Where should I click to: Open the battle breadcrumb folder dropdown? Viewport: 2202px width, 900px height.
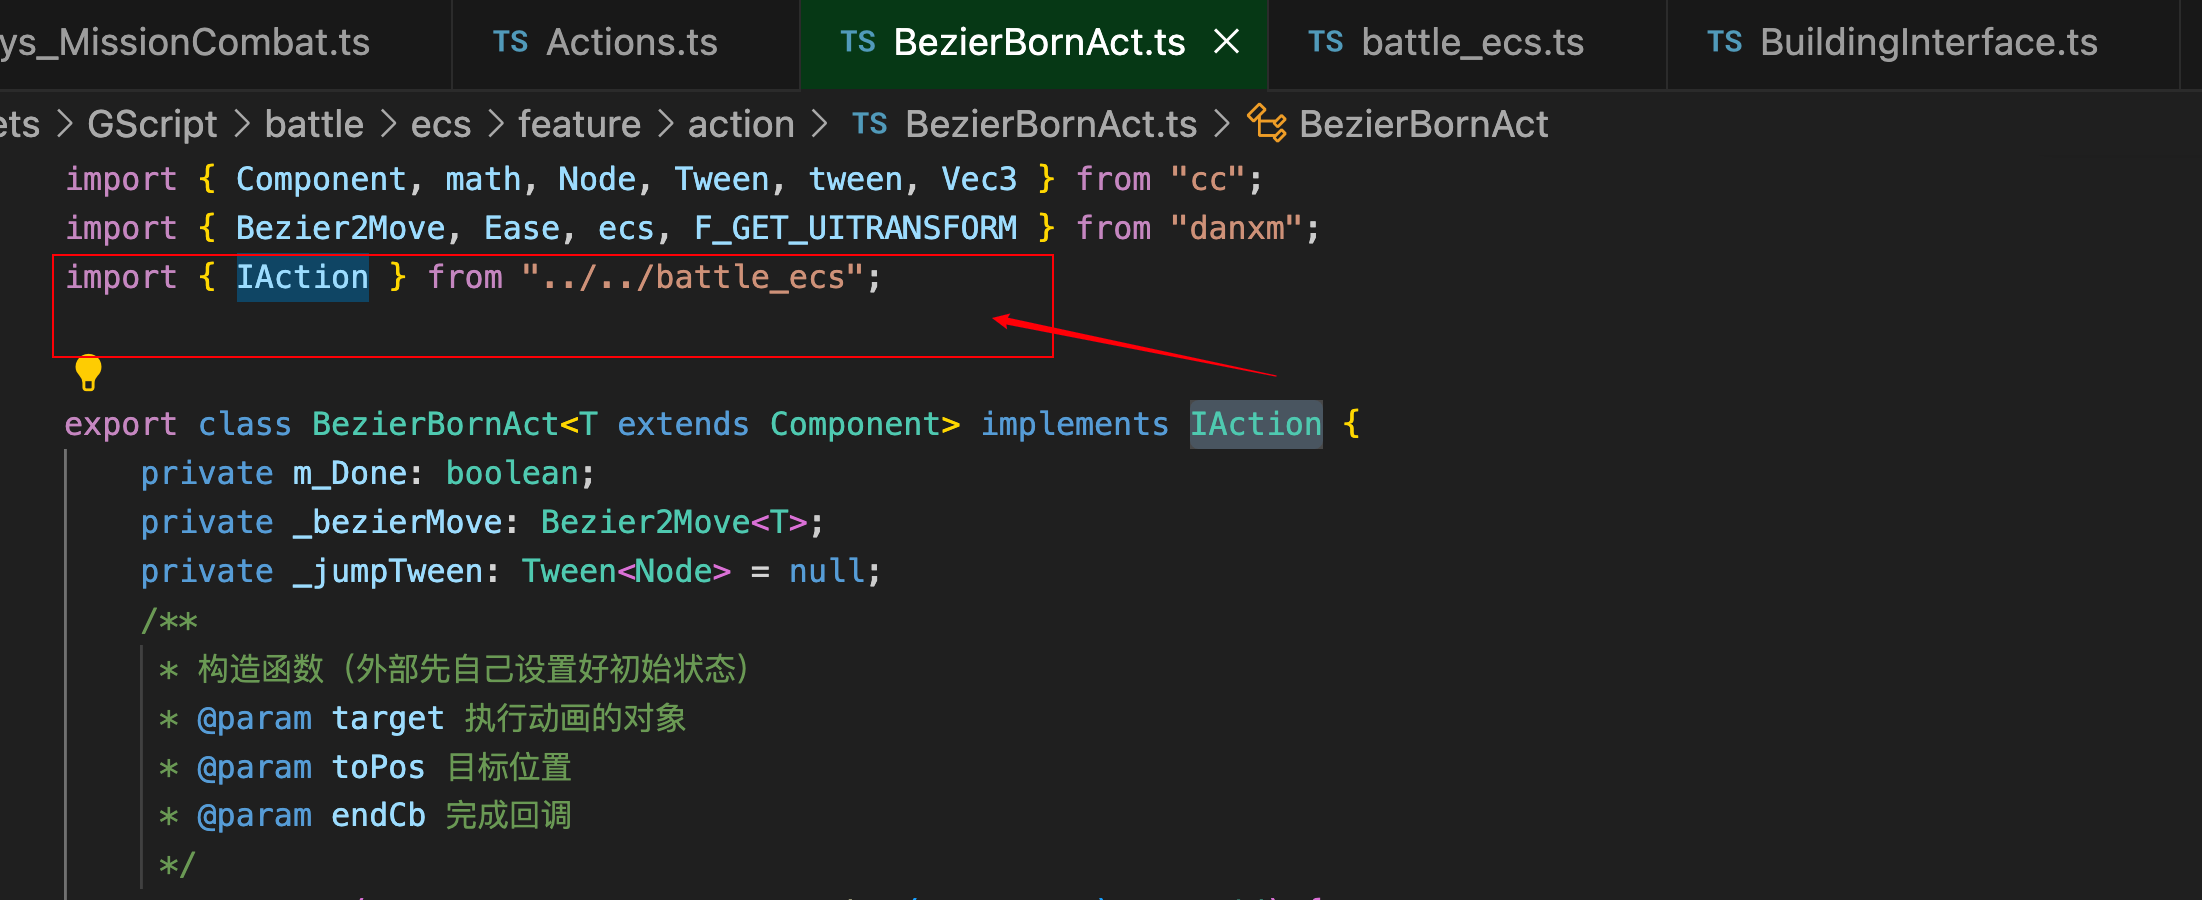[x=314, y=124]
